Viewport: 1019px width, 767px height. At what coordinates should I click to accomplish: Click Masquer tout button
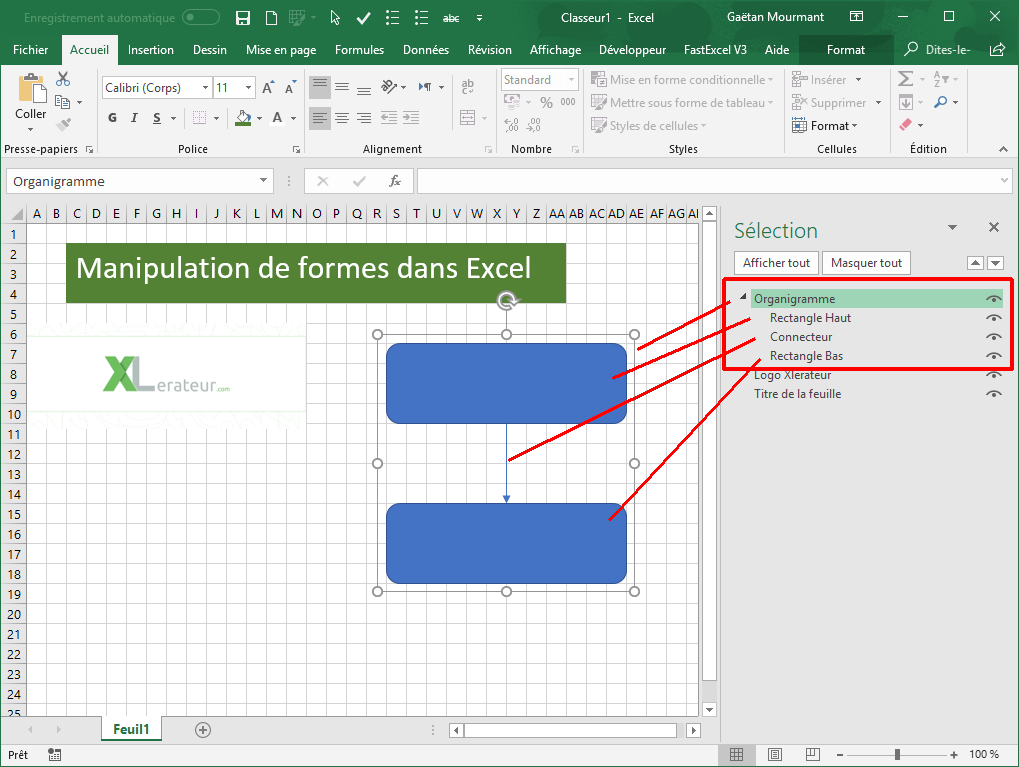866,263
